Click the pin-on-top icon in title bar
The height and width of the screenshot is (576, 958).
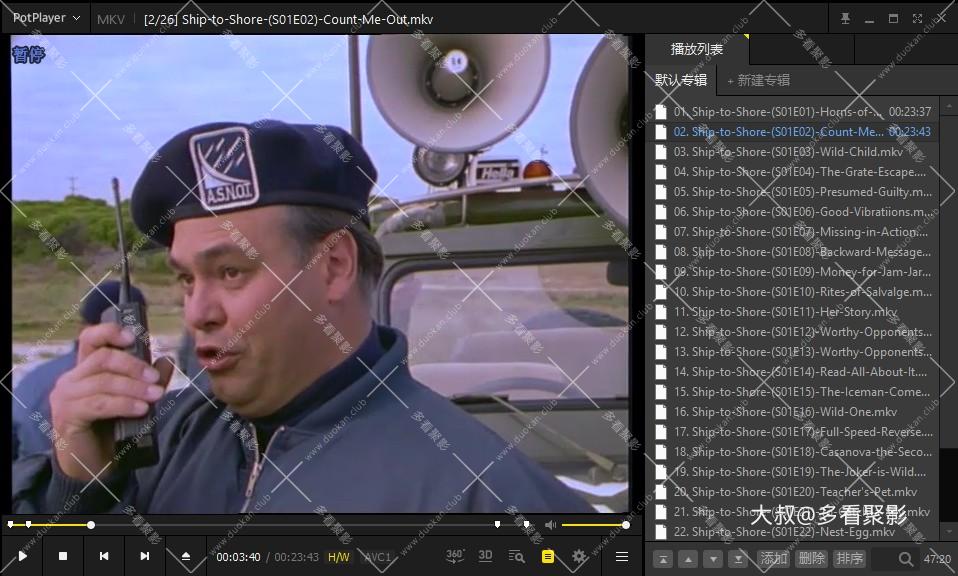point(845,18)
